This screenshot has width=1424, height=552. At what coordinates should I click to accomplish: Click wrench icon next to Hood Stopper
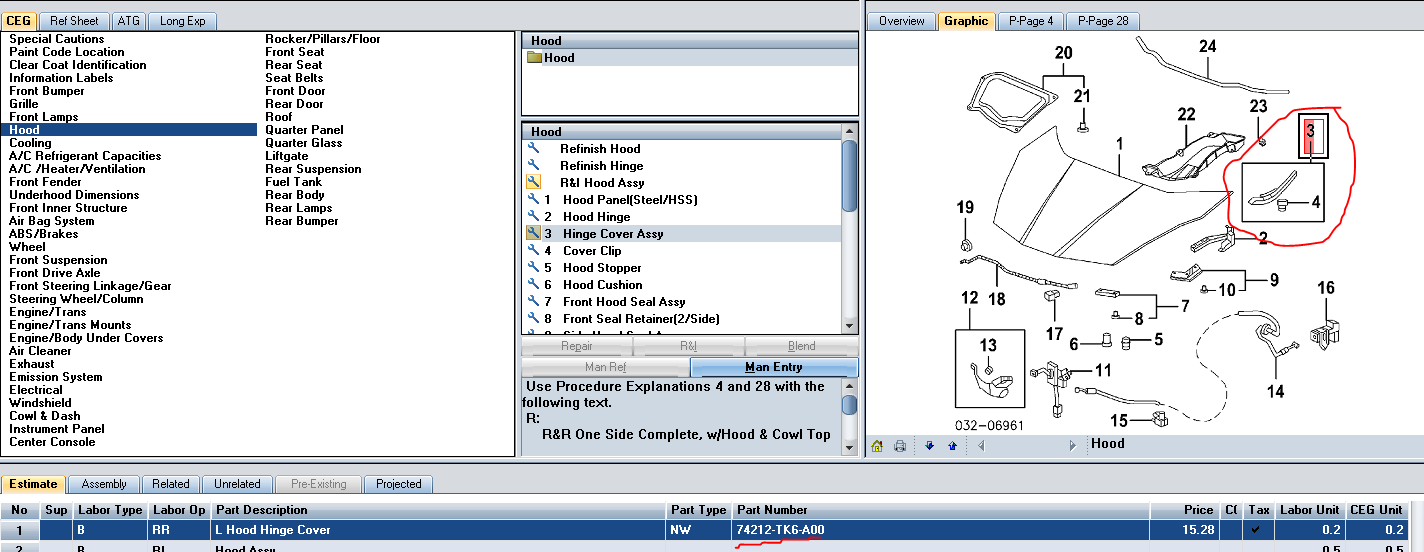tap(534, 268)
